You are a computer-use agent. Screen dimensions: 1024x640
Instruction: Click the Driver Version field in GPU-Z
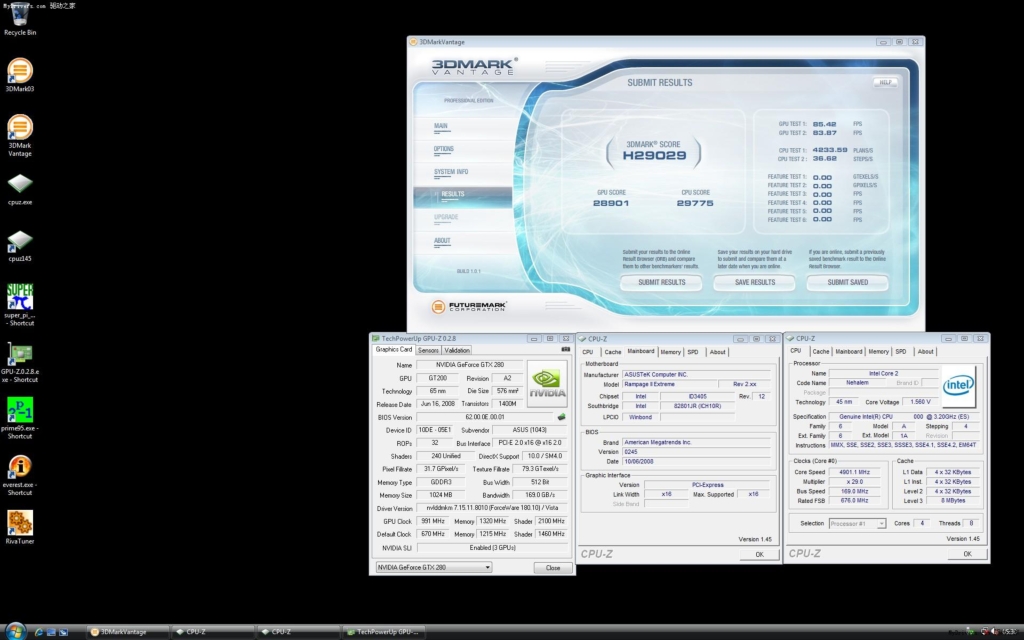click(493, 508)
